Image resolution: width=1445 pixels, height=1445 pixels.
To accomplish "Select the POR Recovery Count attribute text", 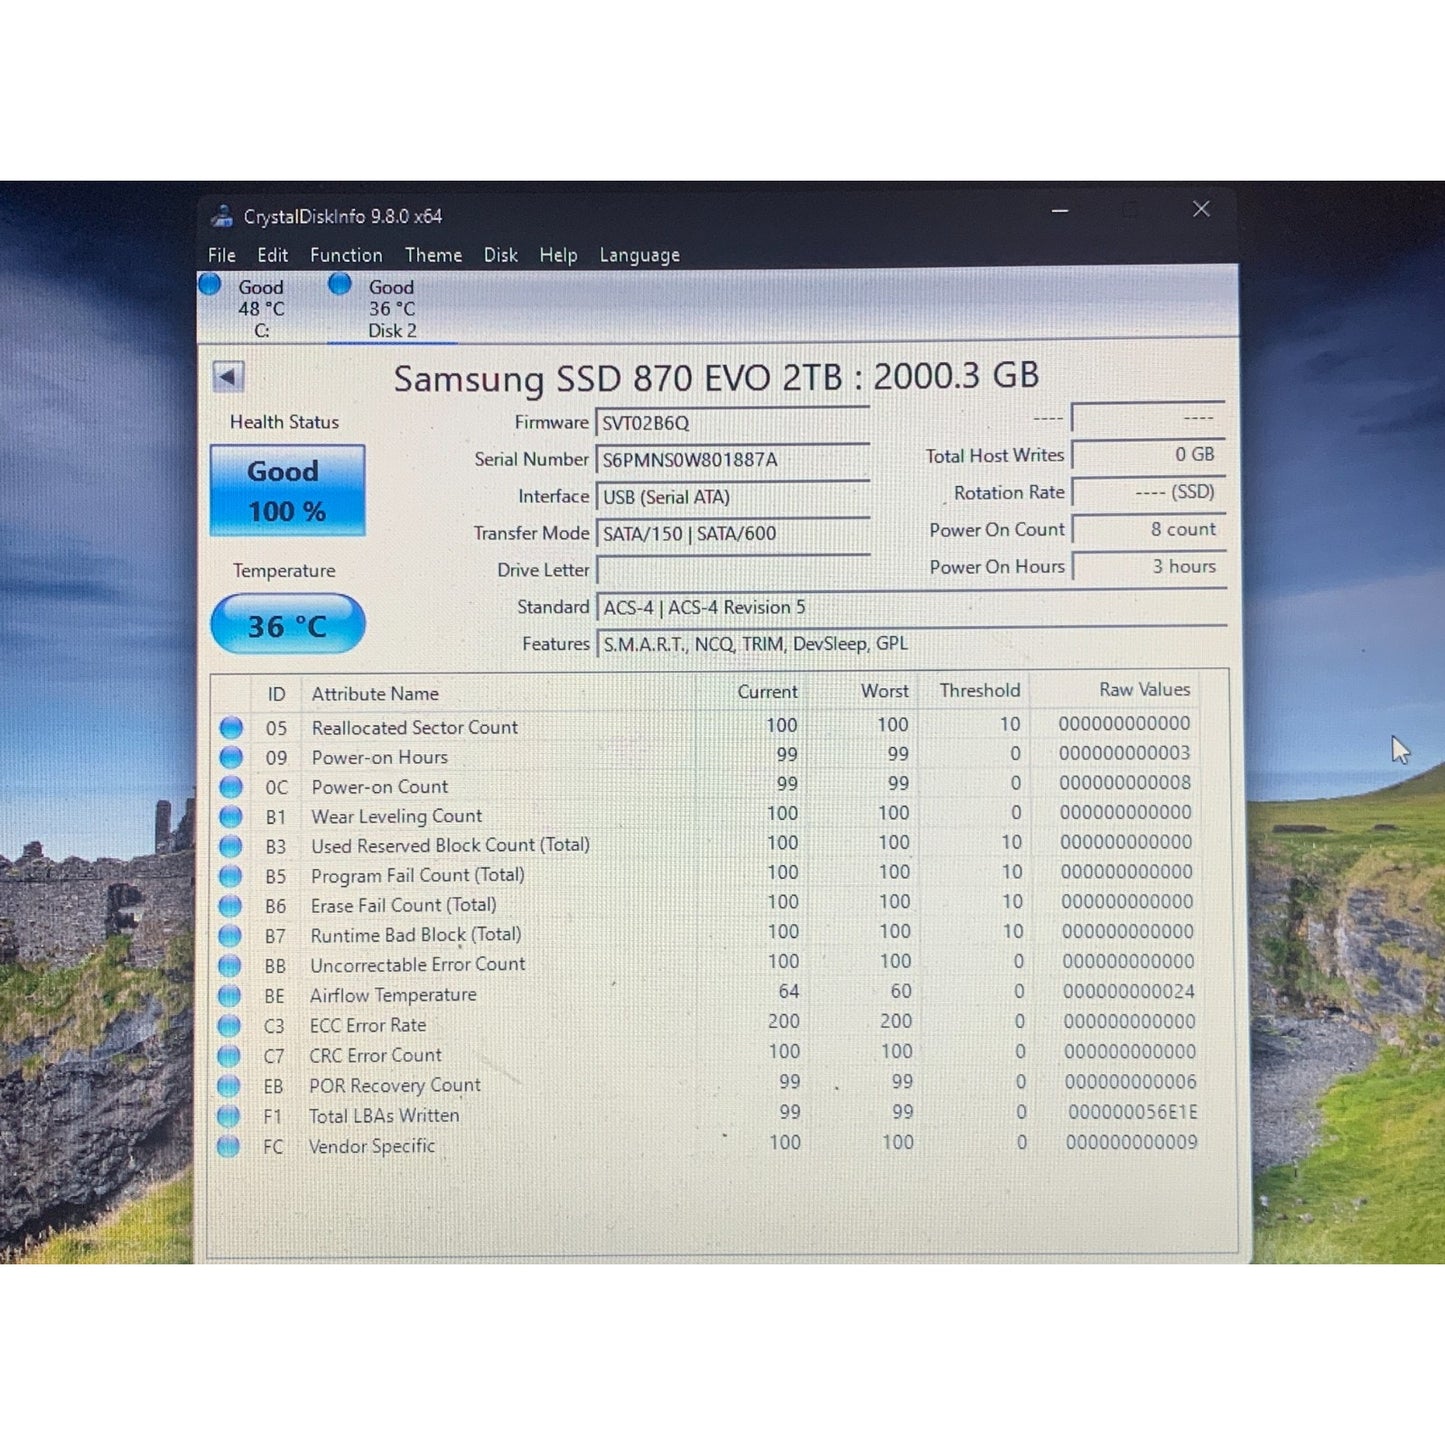I will (395, 1085).
